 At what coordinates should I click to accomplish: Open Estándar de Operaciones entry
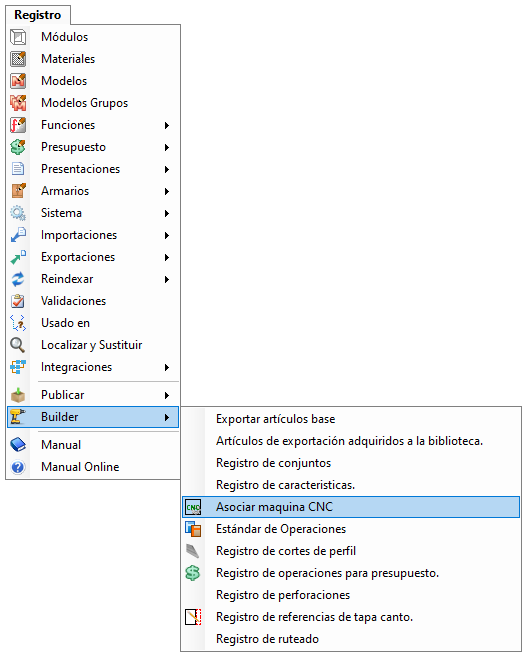click(x=351, y=529)
